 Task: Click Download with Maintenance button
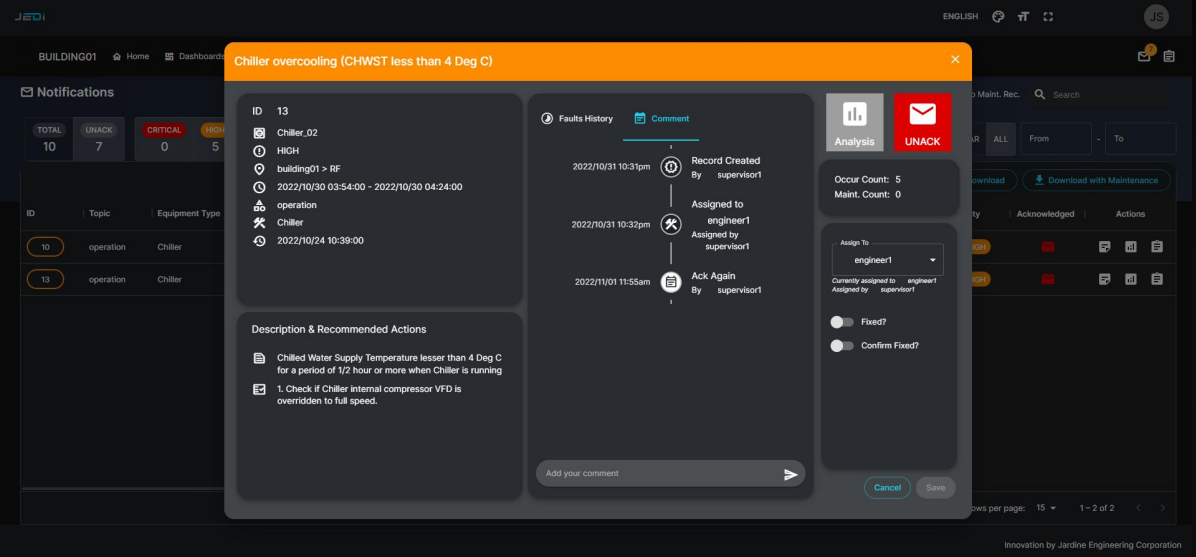pos(1096,180)
